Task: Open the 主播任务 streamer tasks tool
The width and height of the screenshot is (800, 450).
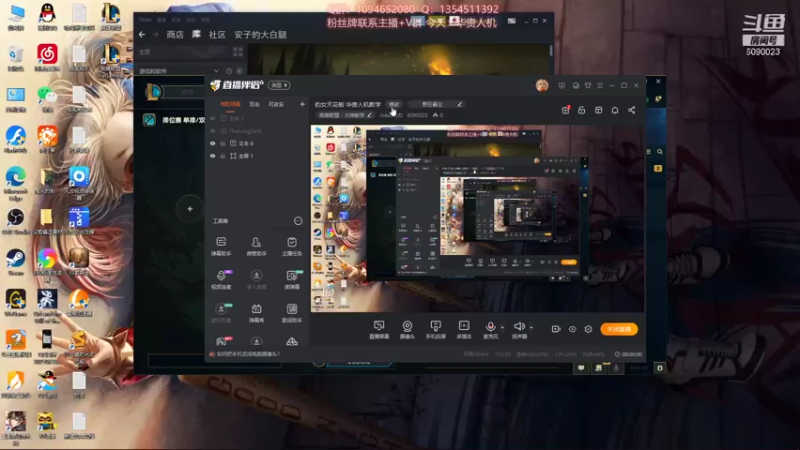Action: tap(292, 246)
